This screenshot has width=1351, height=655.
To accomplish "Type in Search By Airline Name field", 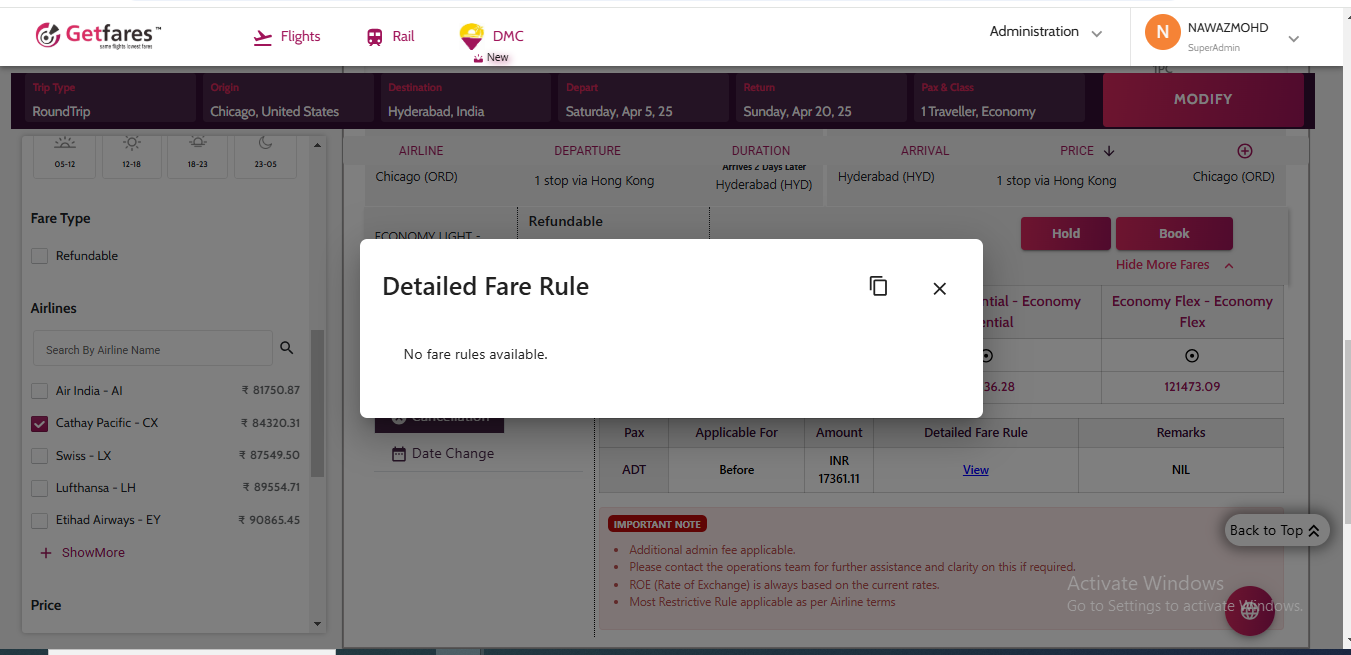I will (x=152, y=350).
